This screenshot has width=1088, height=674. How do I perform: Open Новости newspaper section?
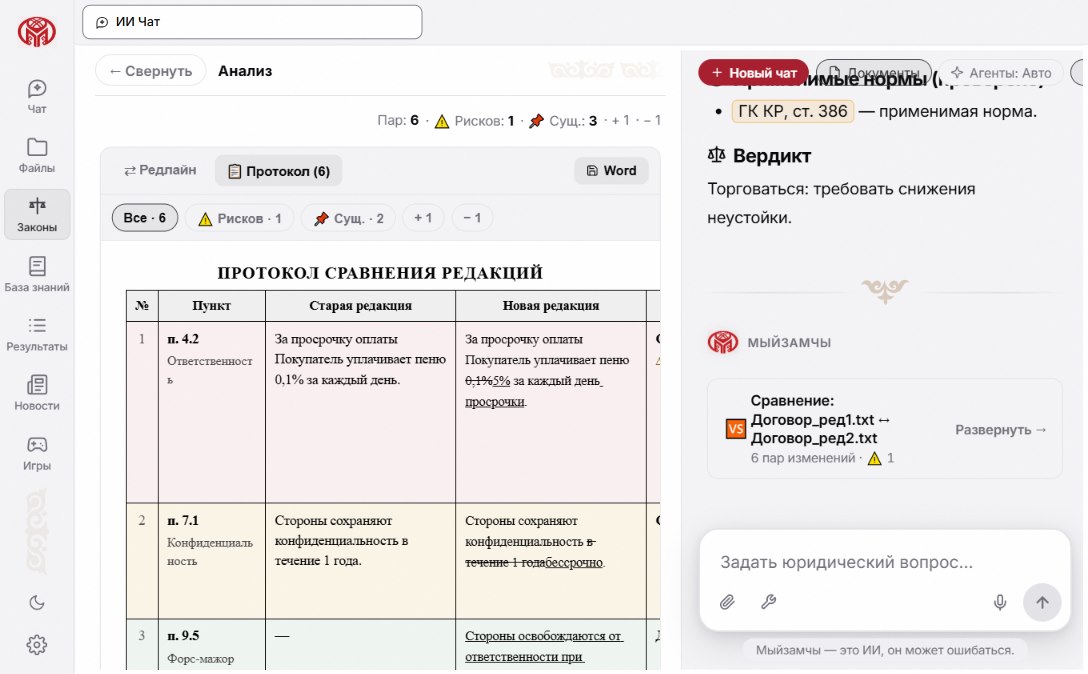pyautogui.click(x=37, y=393)
